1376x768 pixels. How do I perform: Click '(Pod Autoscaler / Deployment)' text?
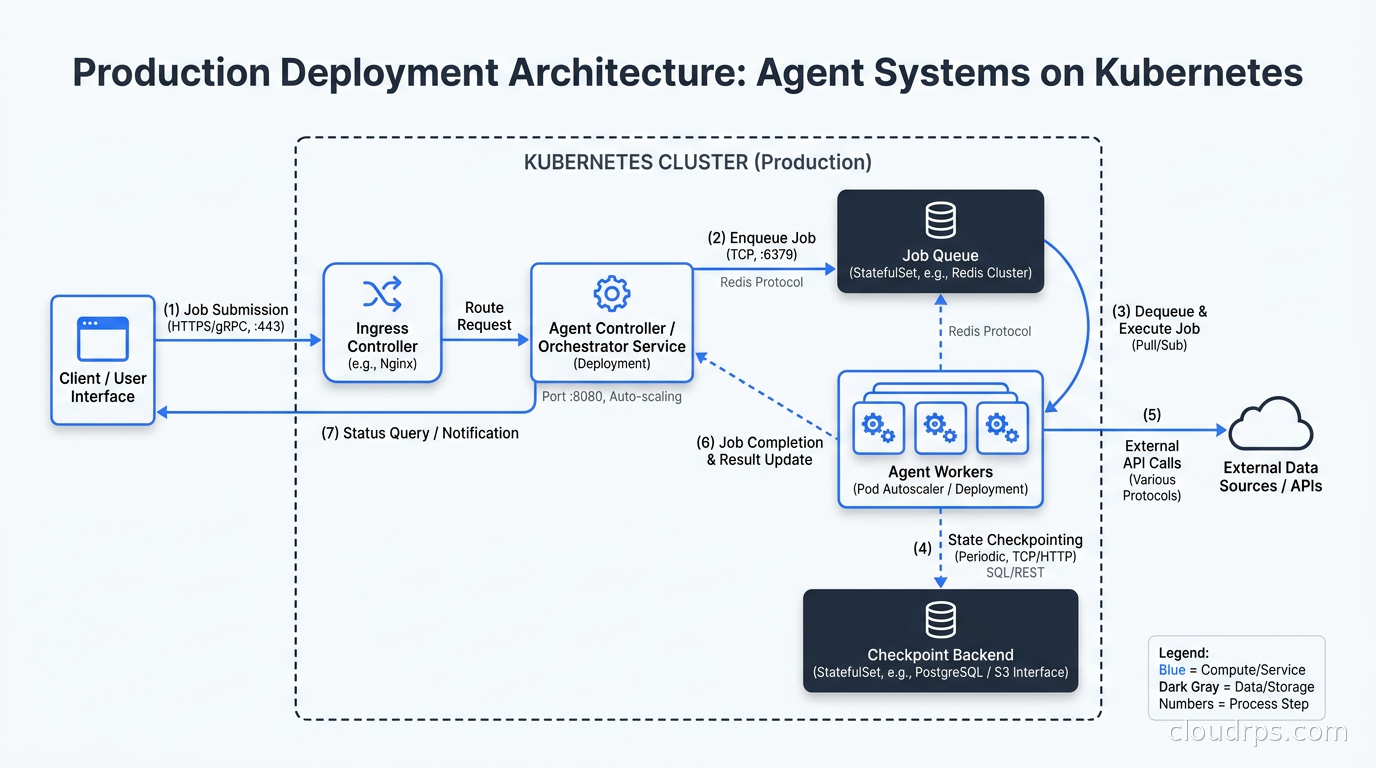(x=940, y=489)
